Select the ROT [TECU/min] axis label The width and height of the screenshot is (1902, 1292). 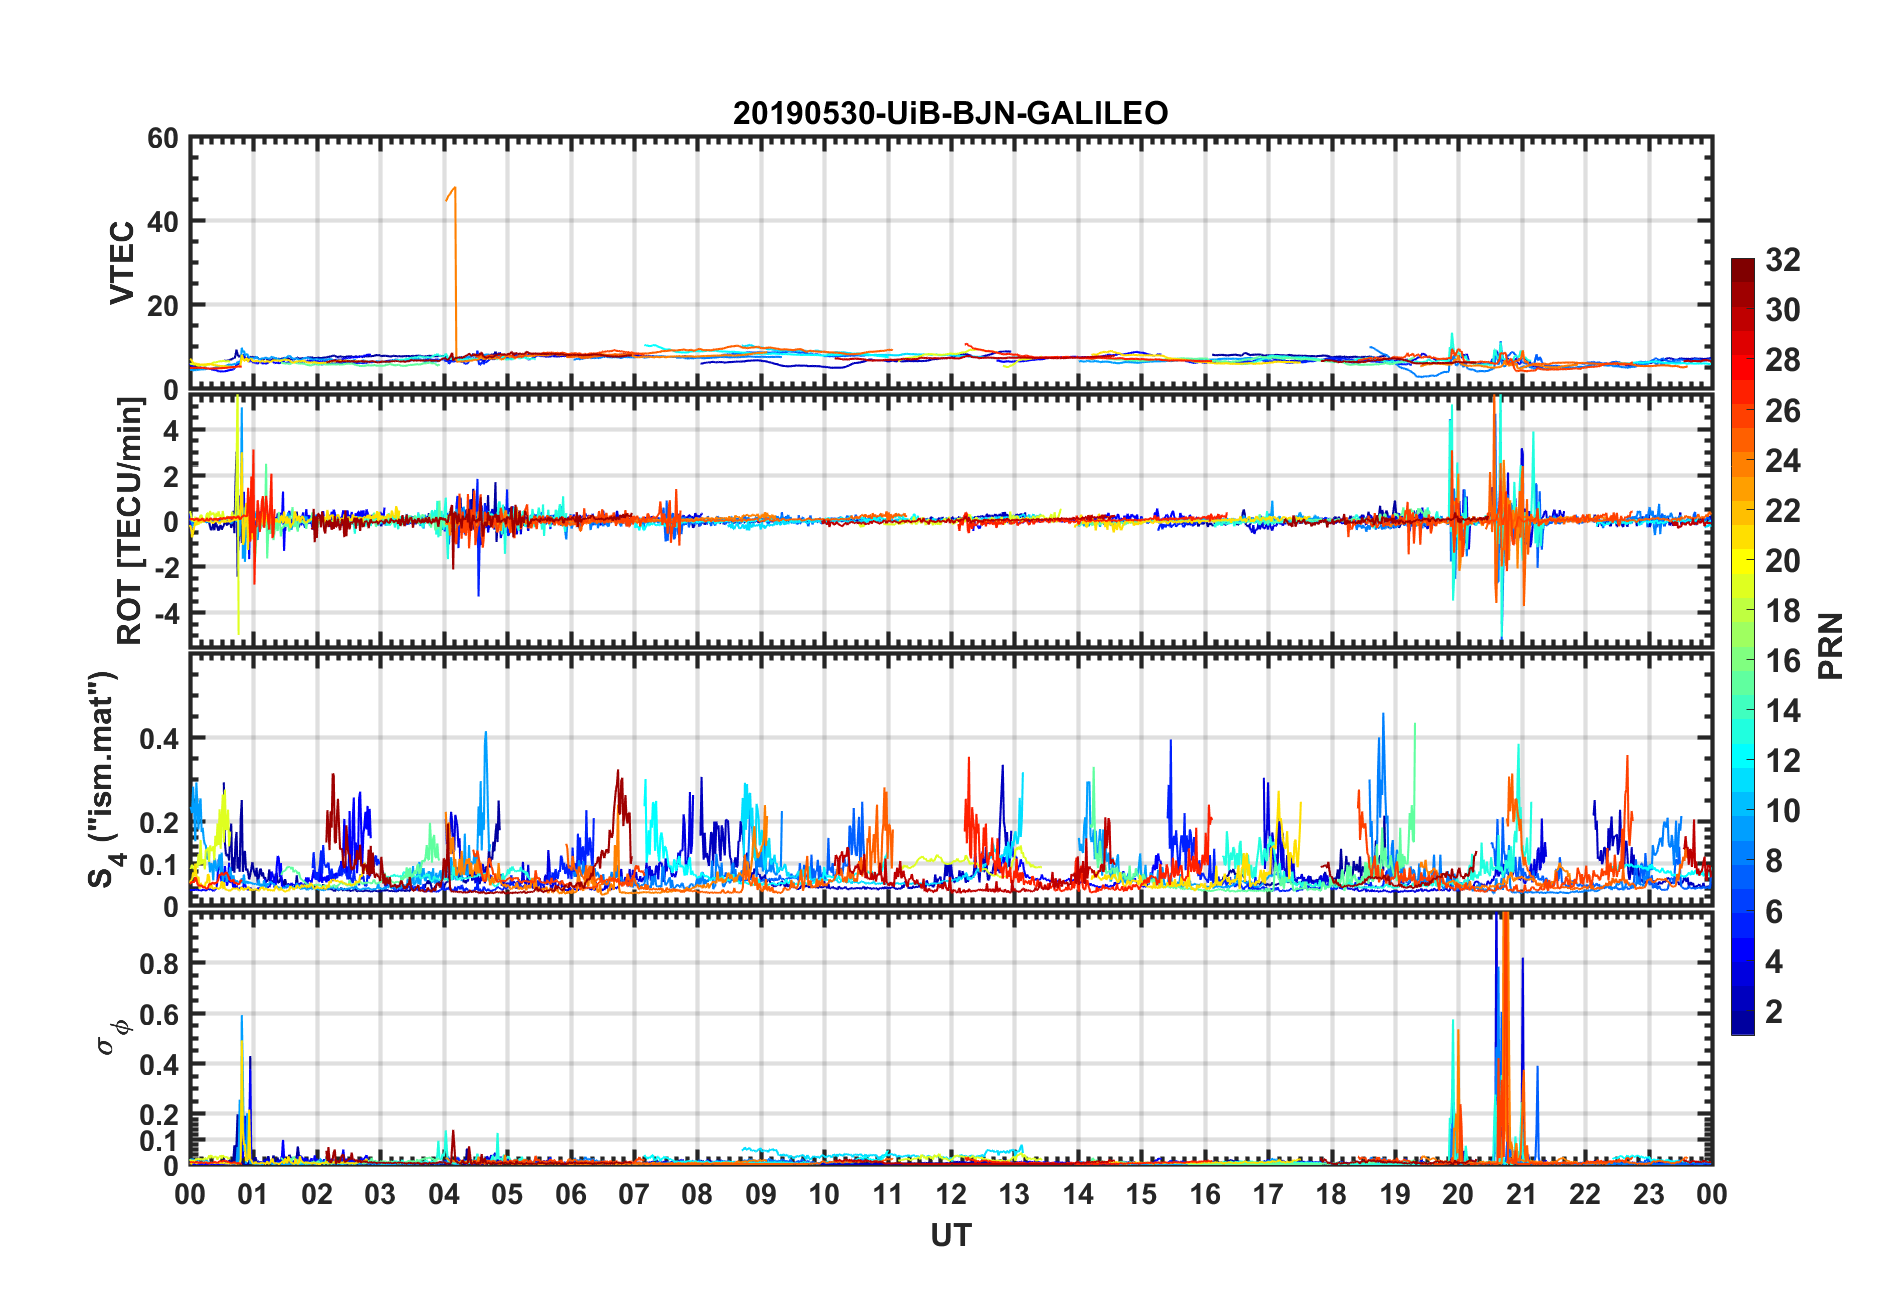(x=130, y=521)
